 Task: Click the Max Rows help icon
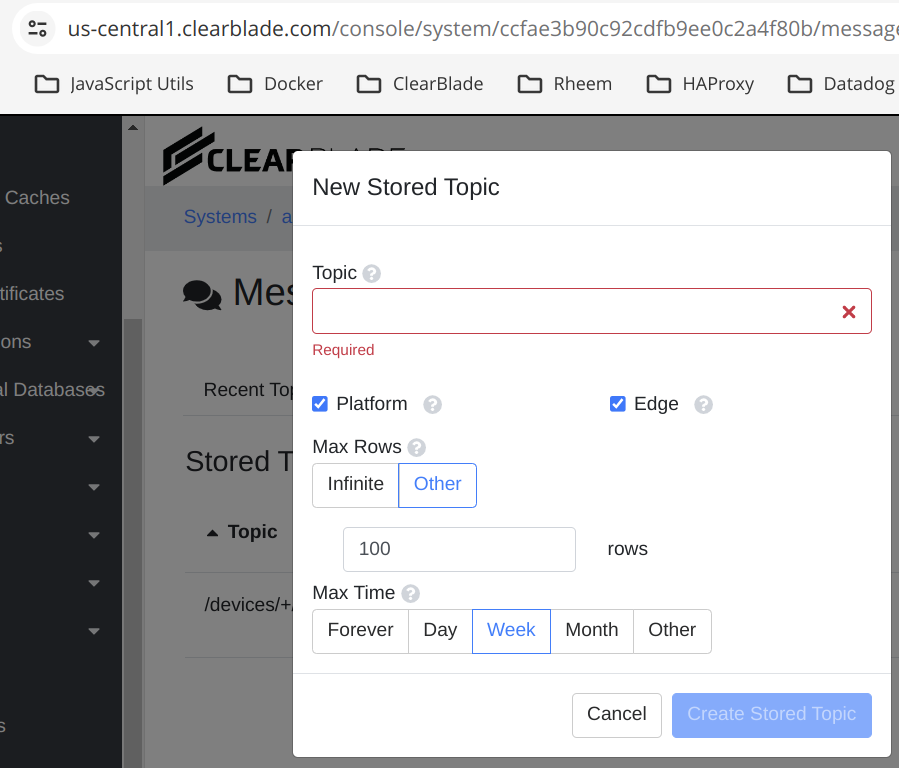pyautogui.click(x=416, y=448)
